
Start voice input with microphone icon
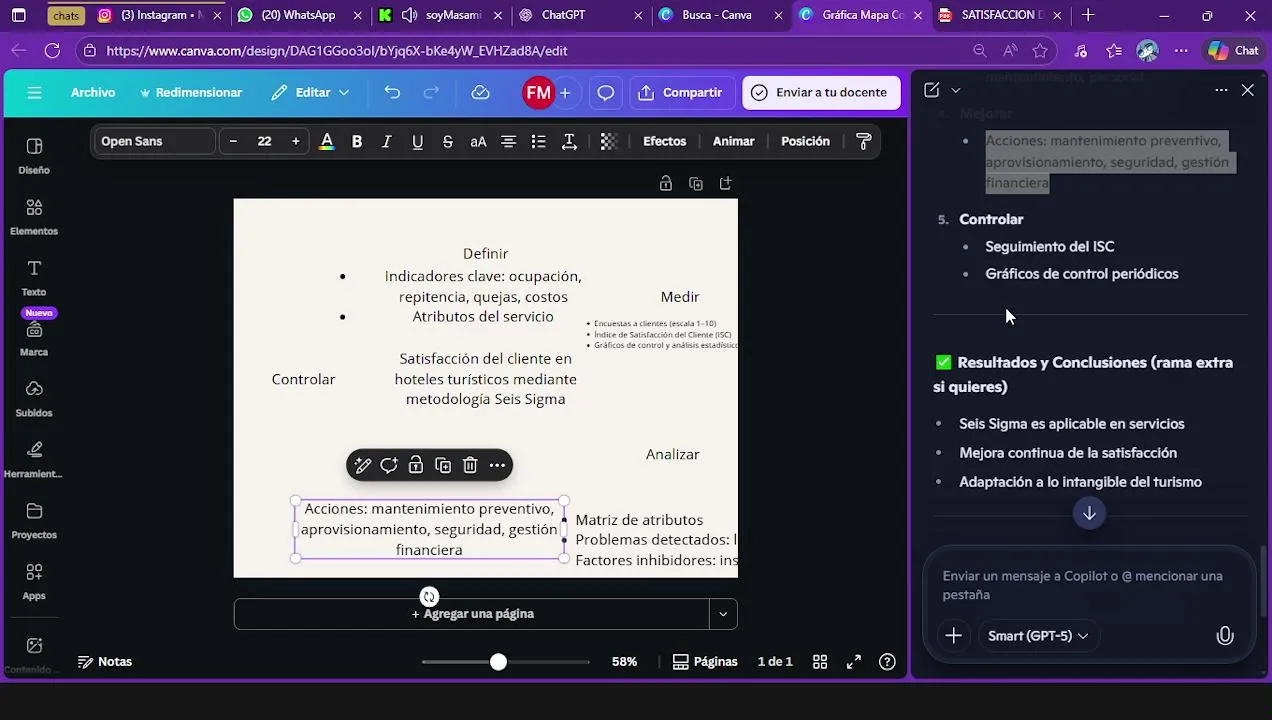1225,636
